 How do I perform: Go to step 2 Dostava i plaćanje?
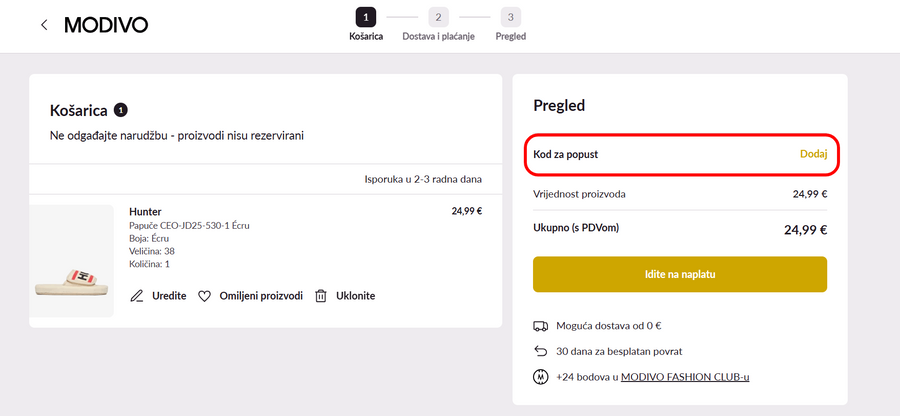tap(438, 17)
